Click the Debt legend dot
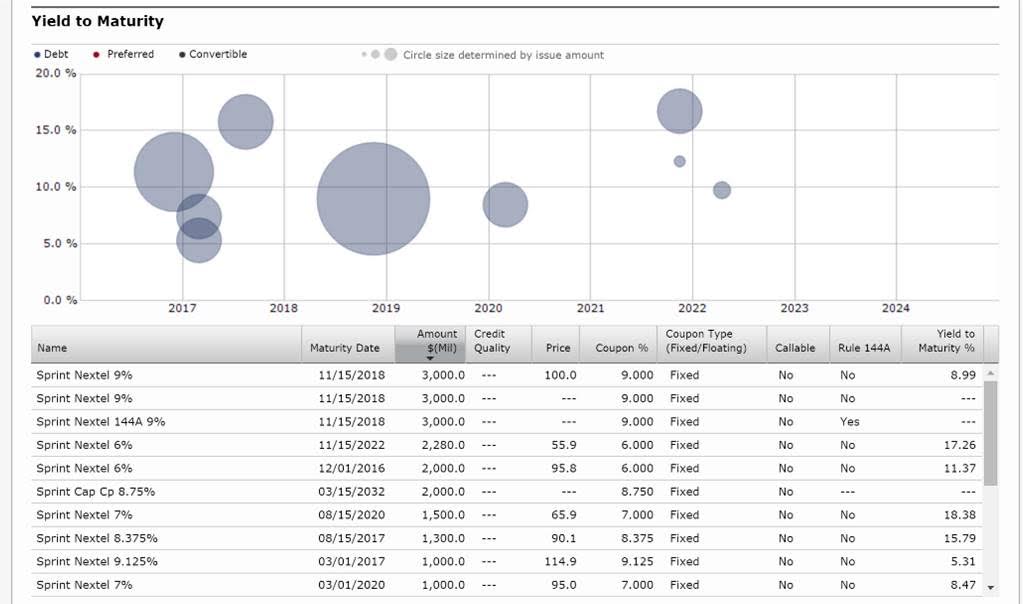This screenshot has height=604, width=1023. click(37, 55)
